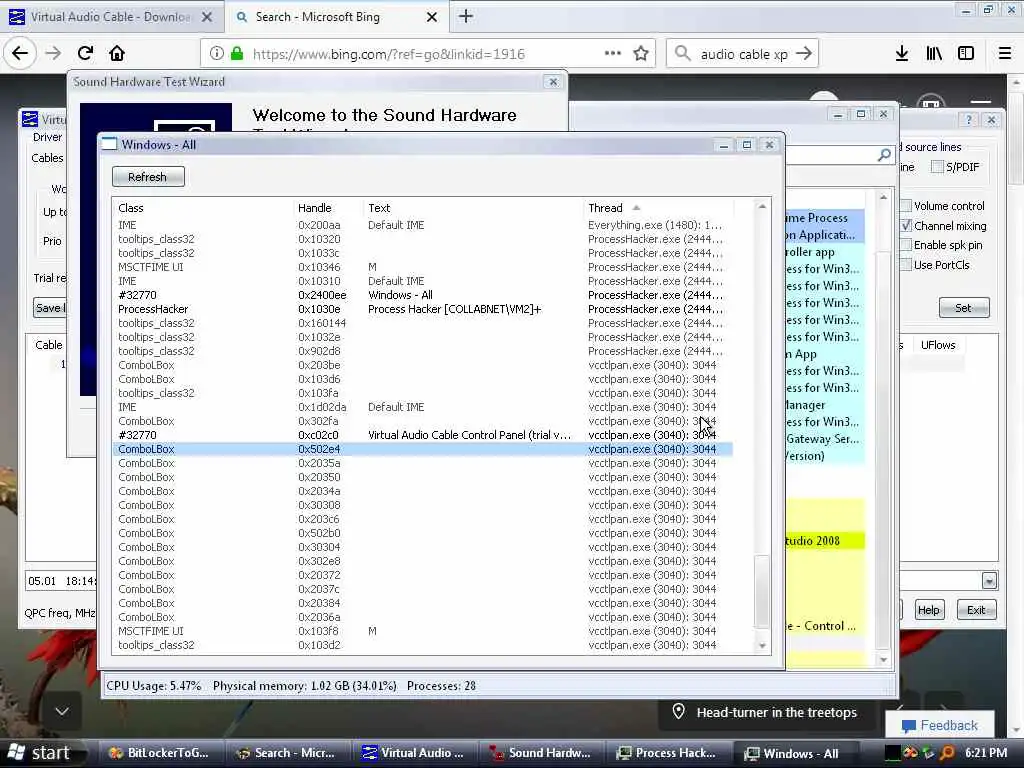Select the highlighted ComboBox row 0x502e4
This screenshot has height=768, width=1024.
coord(423,449)
